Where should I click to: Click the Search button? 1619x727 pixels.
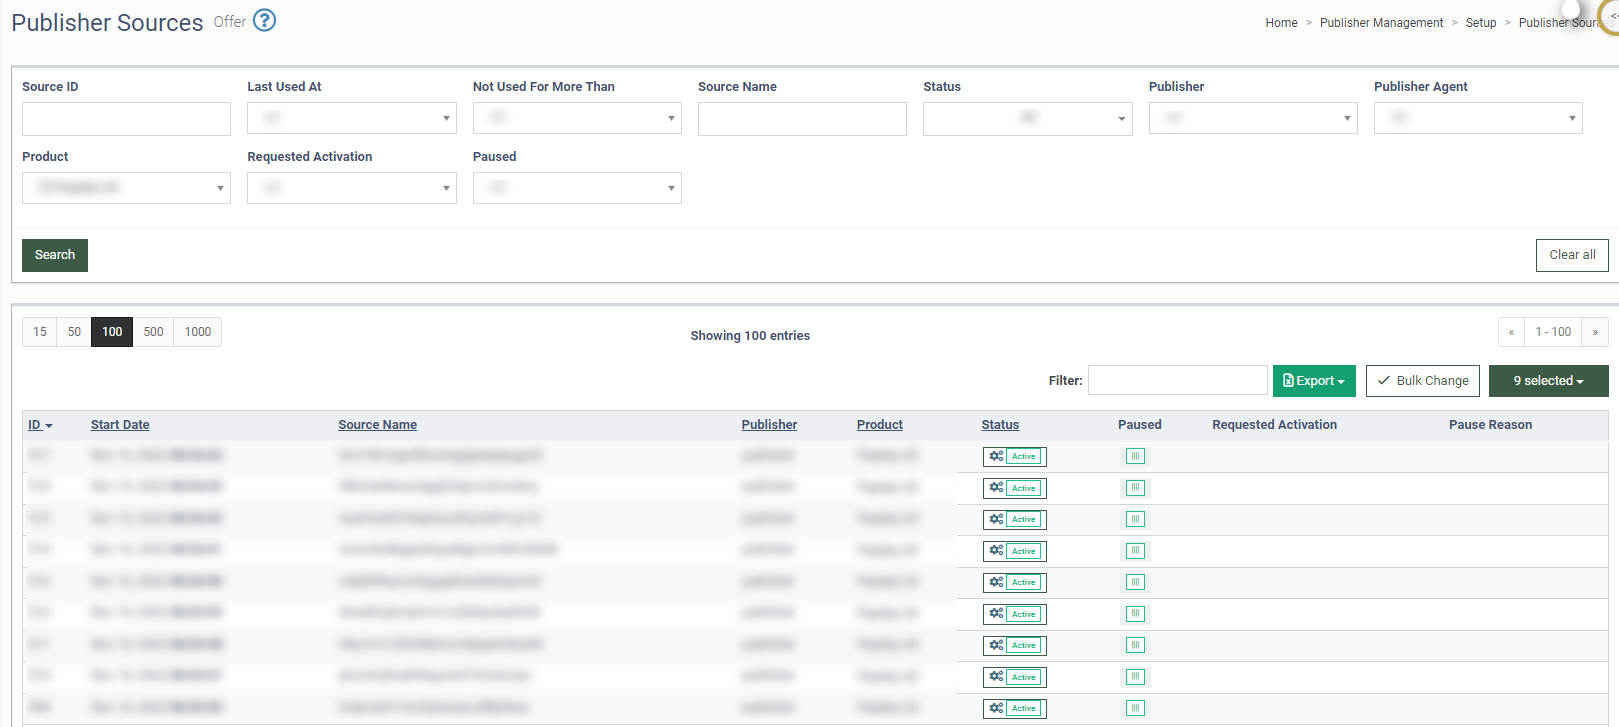55,255
